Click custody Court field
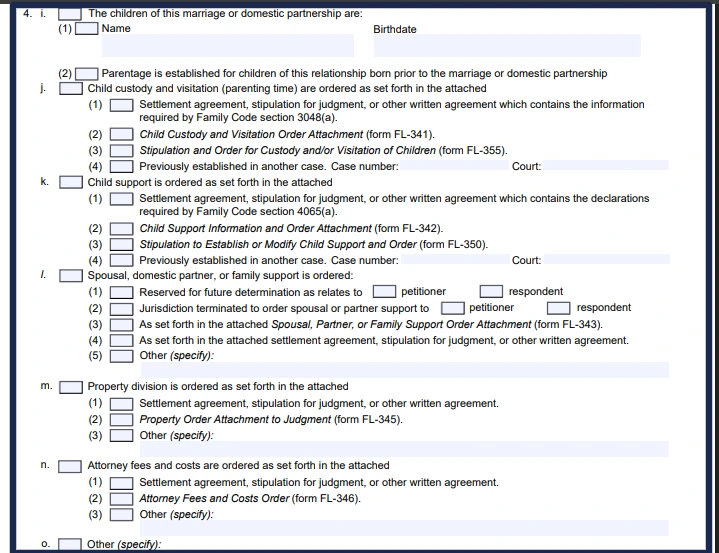Viewport: 719px width, 553px height. pyautogui.click(x=606, y=166)
